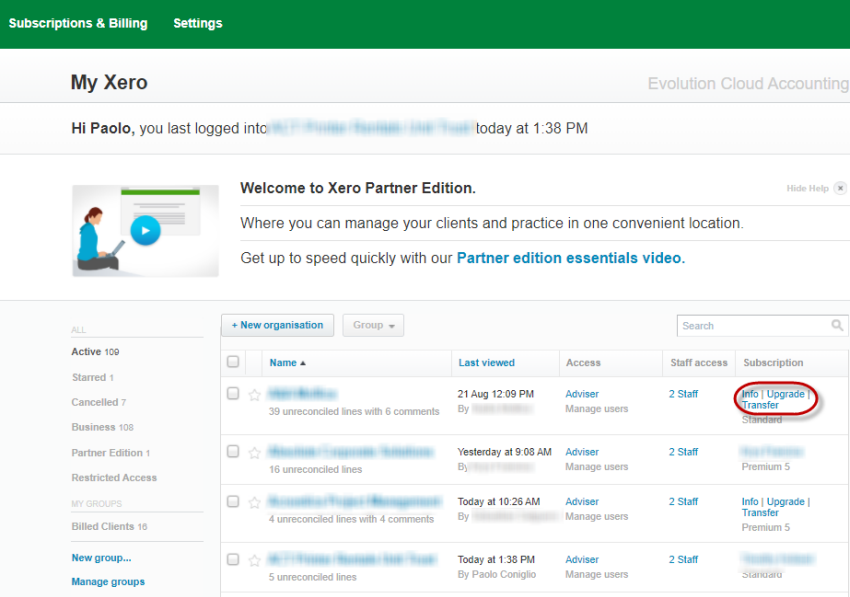Open Adviser access in Today 1:38 PM row
This screenshot has height=597, width=850.
(x=582, y=560)
